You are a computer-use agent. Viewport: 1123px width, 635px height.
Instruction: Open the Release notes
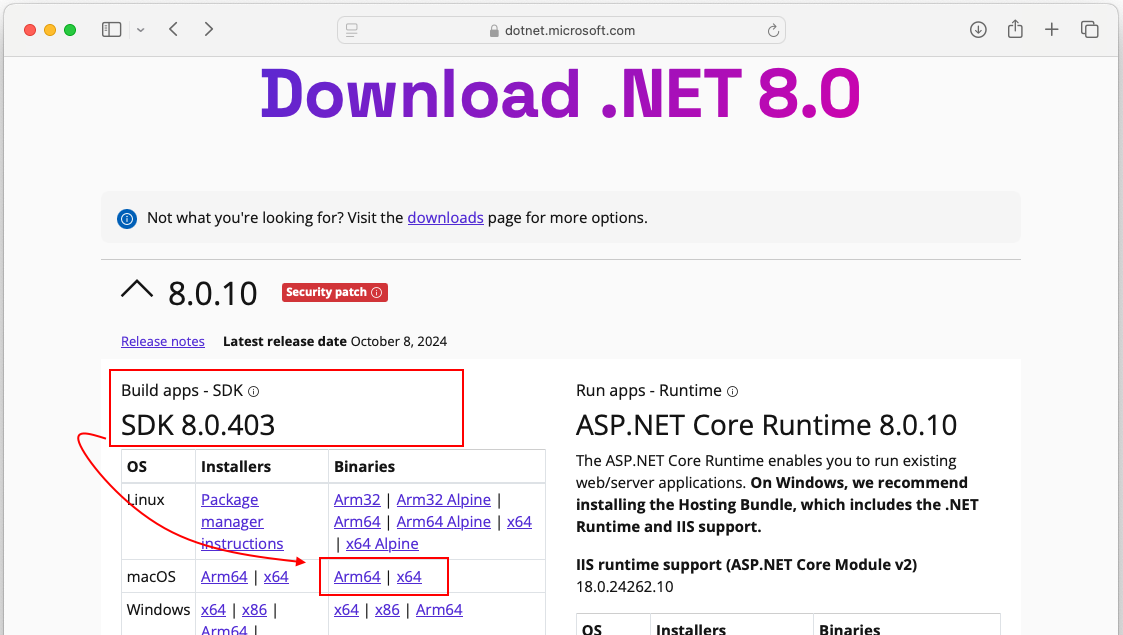pyautogui.click(x=162, y=341)
